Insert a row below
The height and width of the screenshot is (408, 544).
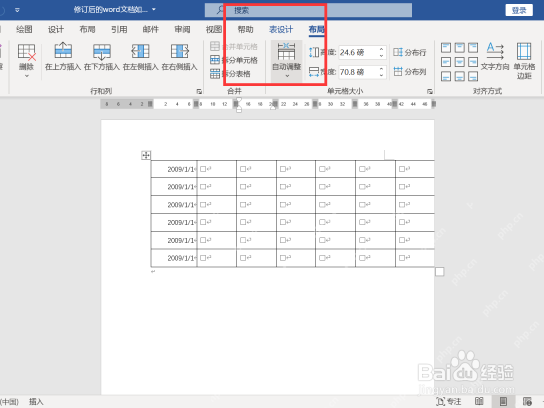coord(102,57)
